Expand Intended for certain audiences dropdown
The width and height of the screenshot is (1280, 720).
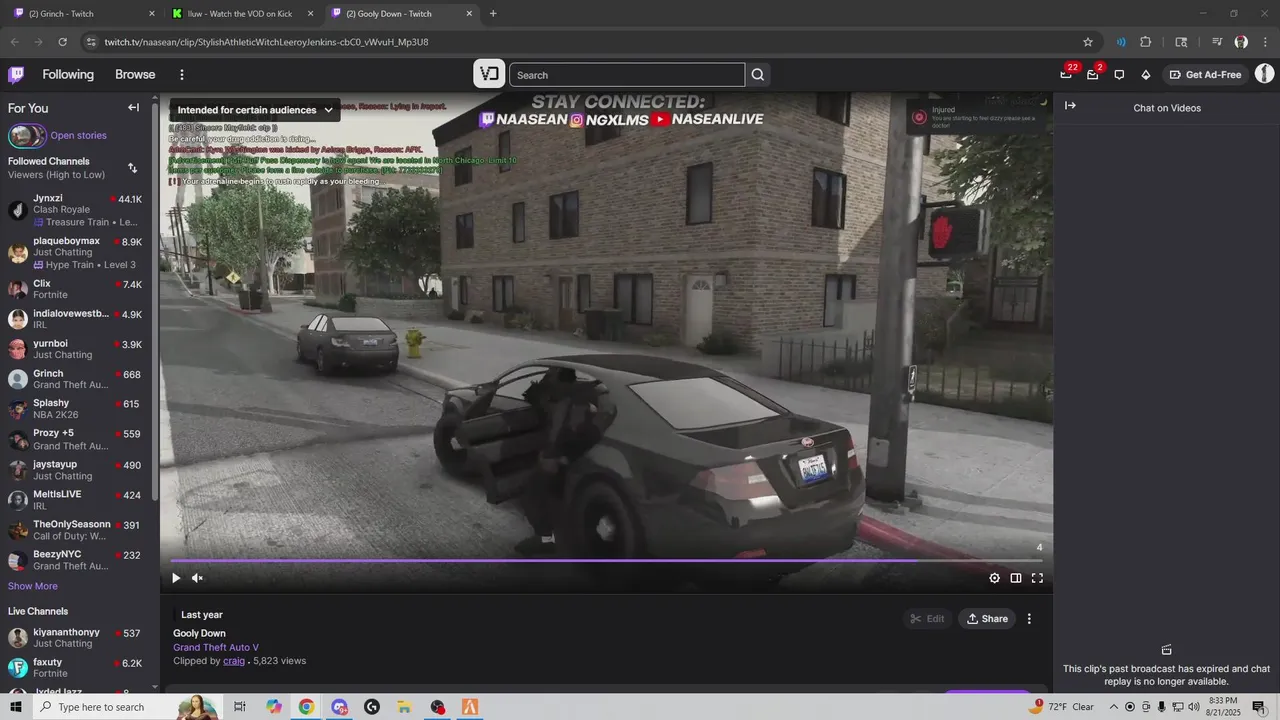coord(255,110)
